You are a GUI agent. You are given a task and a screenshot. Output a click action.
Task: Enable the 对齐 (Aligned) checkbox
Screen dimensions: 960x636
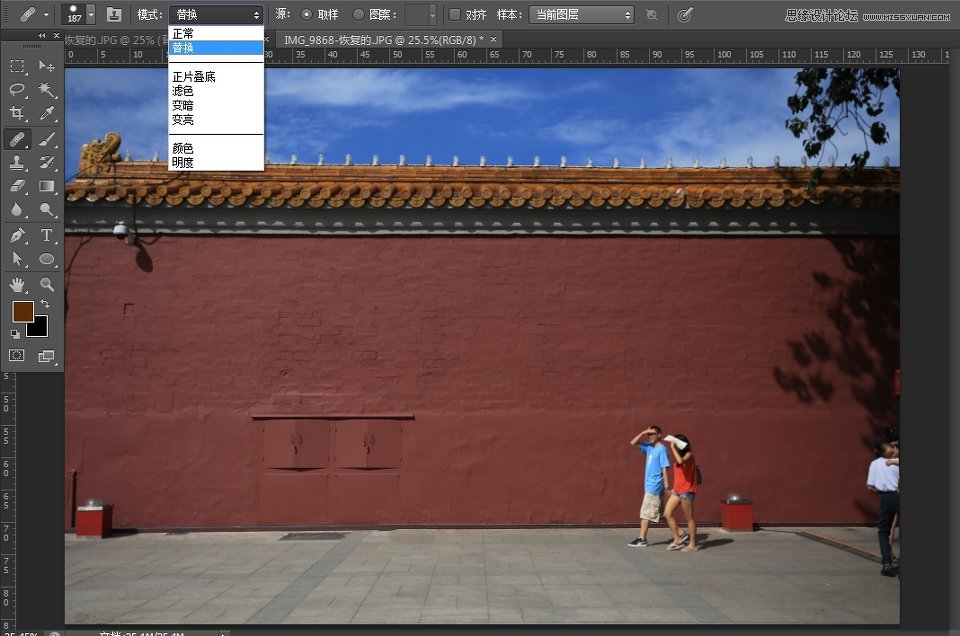click(x=452, y=15)
